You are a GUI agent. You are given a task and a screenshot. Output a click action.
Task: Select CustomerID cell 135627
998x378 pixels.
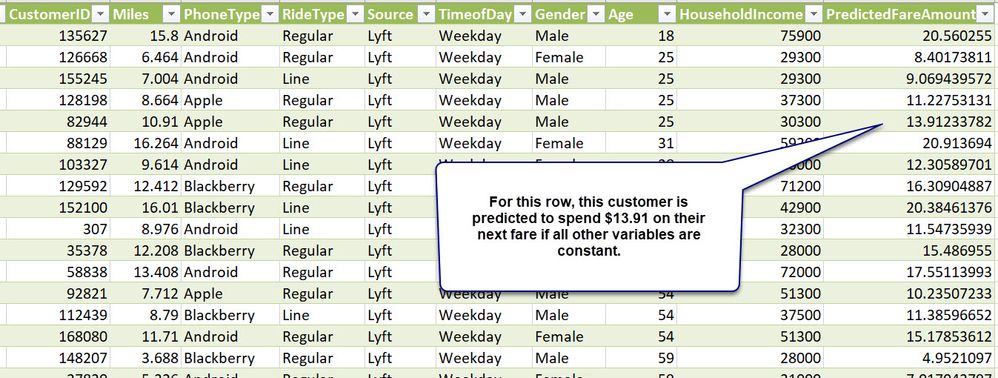tap(58, 36)
